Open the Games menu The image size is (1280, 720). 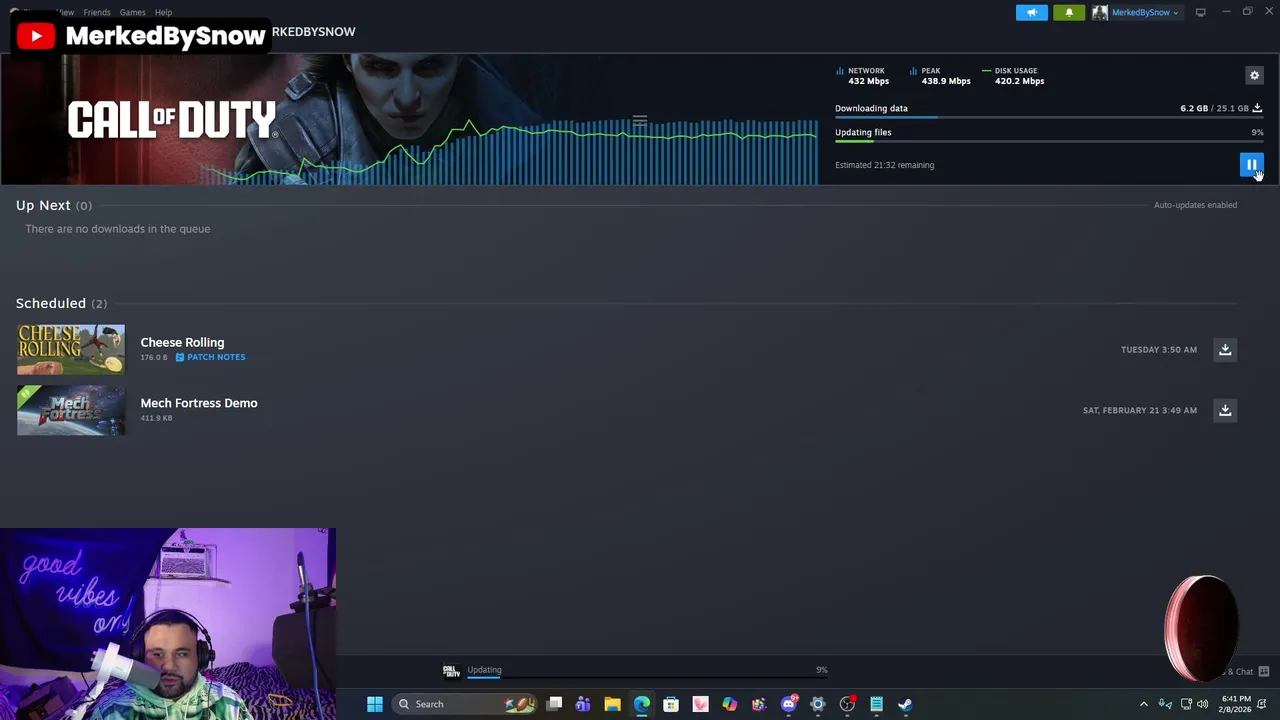pyautogui.click(x=132, y=12)
